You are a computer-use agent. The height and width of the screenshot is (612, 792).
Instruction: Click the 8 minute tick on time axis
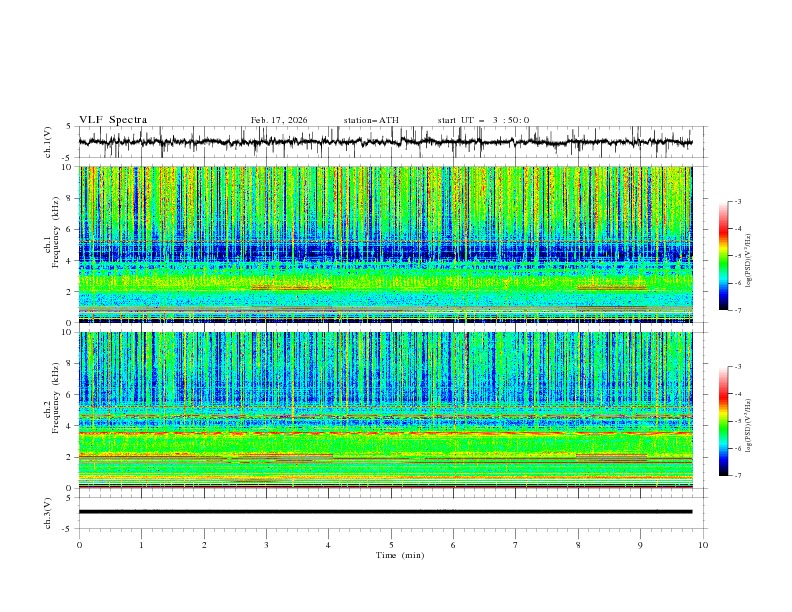tap(578, 545)
